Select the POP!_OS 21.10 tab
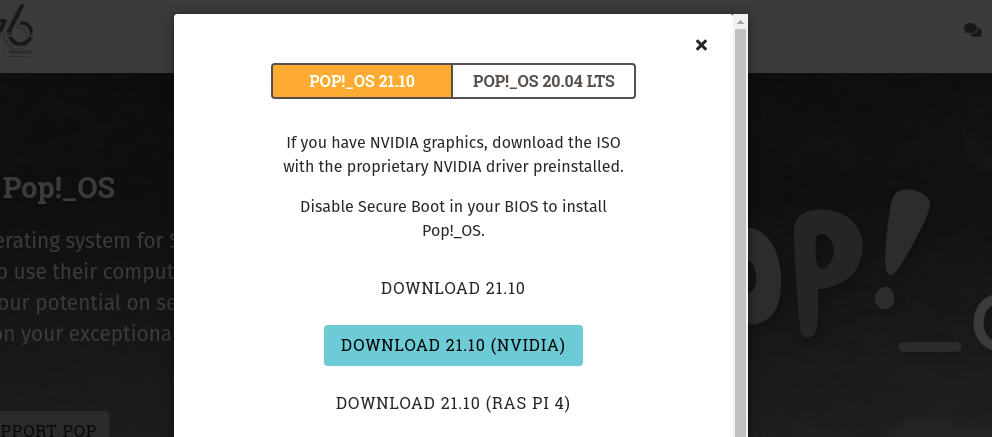Screen dimensions: 992x437 click(x=362, y=81)
